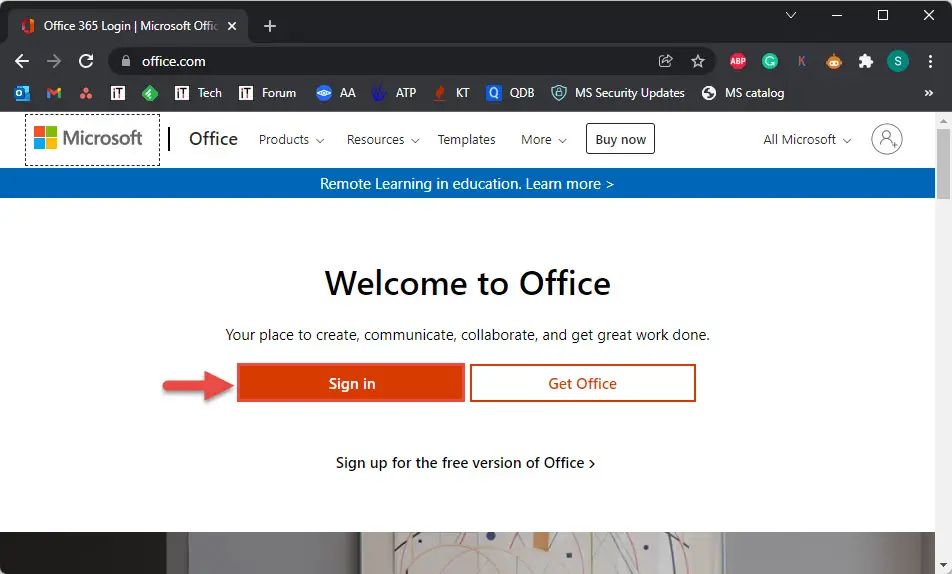Image resolution: width=952 pixels, height=574 pixels.
Task: Open the Grammarly extension icon
Action: point(769,61)
